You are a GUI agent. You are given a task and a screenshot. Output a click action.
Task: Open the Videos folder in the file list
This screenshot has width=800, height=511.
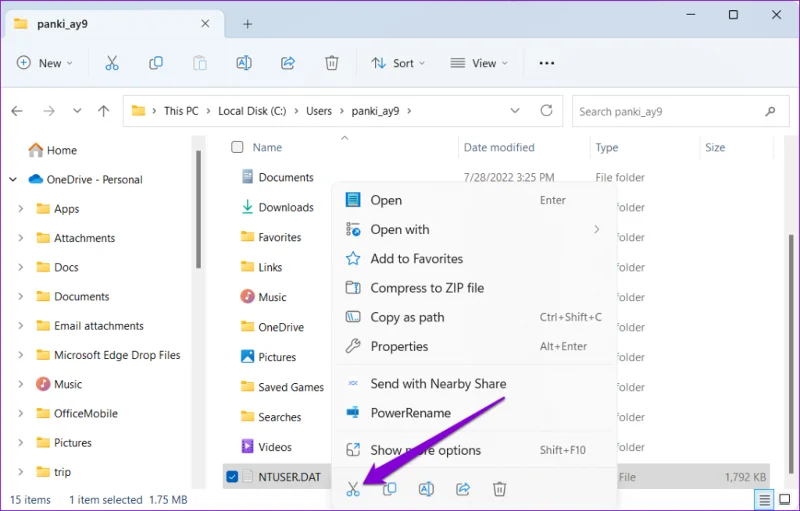(266, 447)
